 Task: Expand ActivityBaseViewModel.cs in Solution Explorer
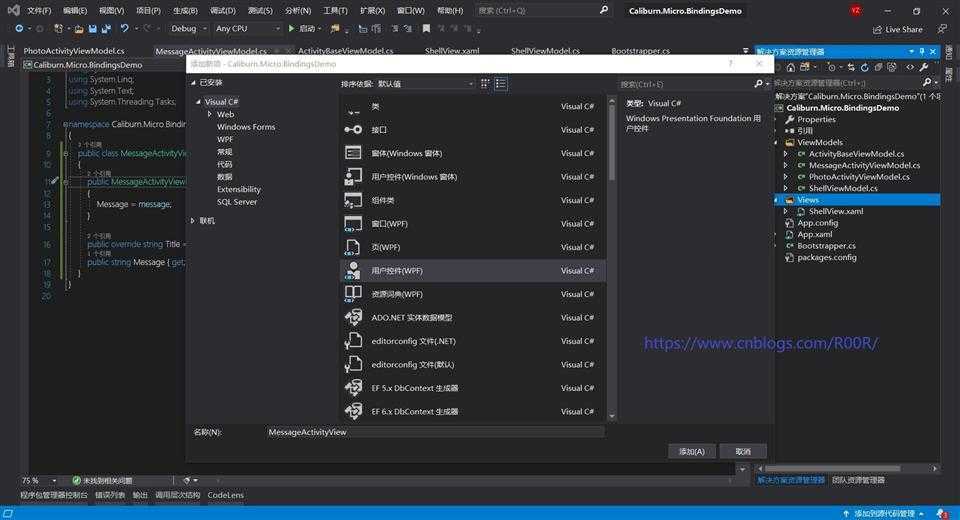point(786,154)
